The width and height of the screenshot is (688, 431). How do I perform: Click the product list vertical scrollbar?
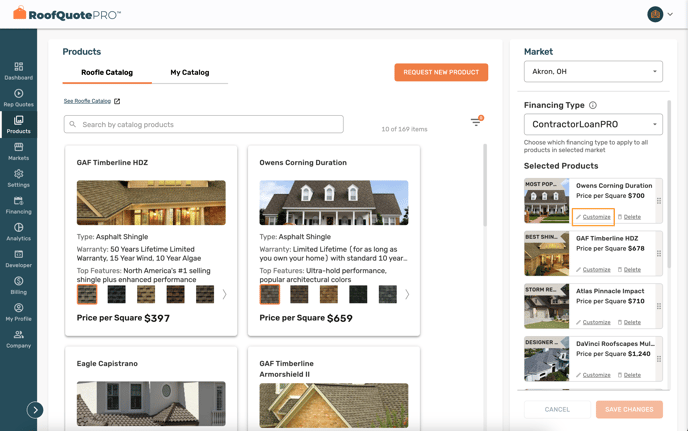[485, 185]
